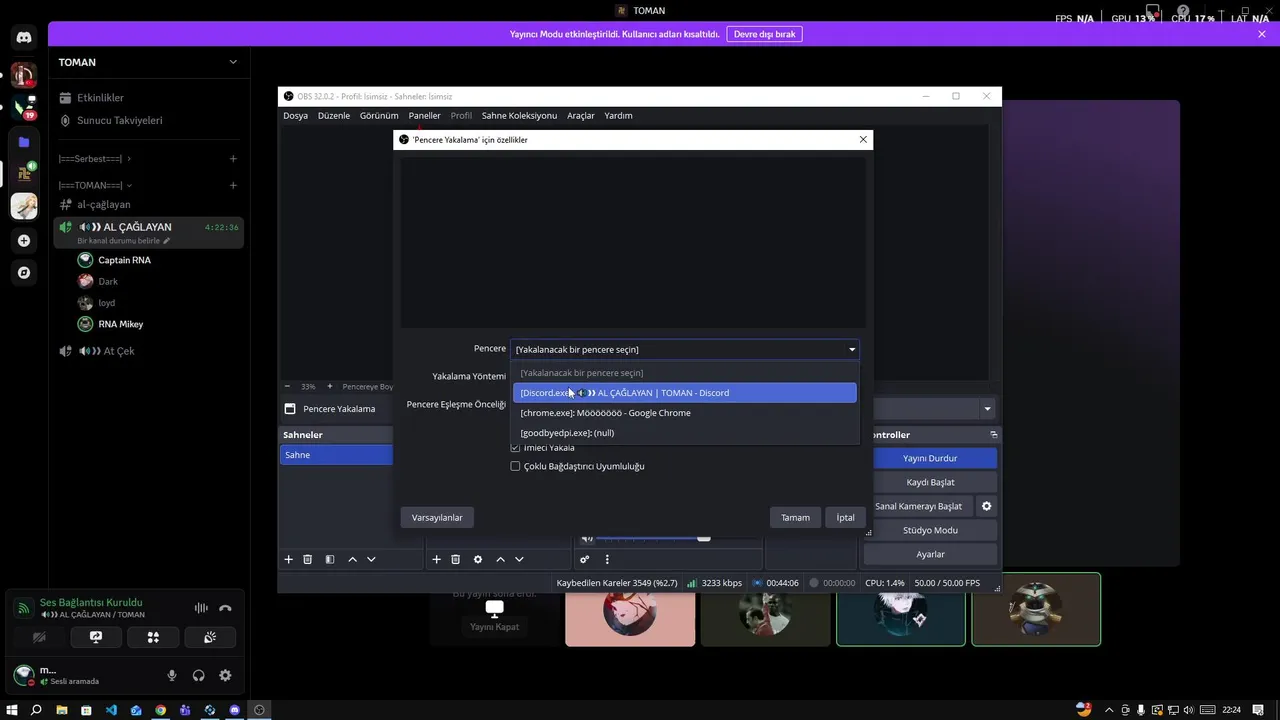Click Discord screen share icon button
Image resolution: width=1280 pixels, height=720 pixels.
96,637
